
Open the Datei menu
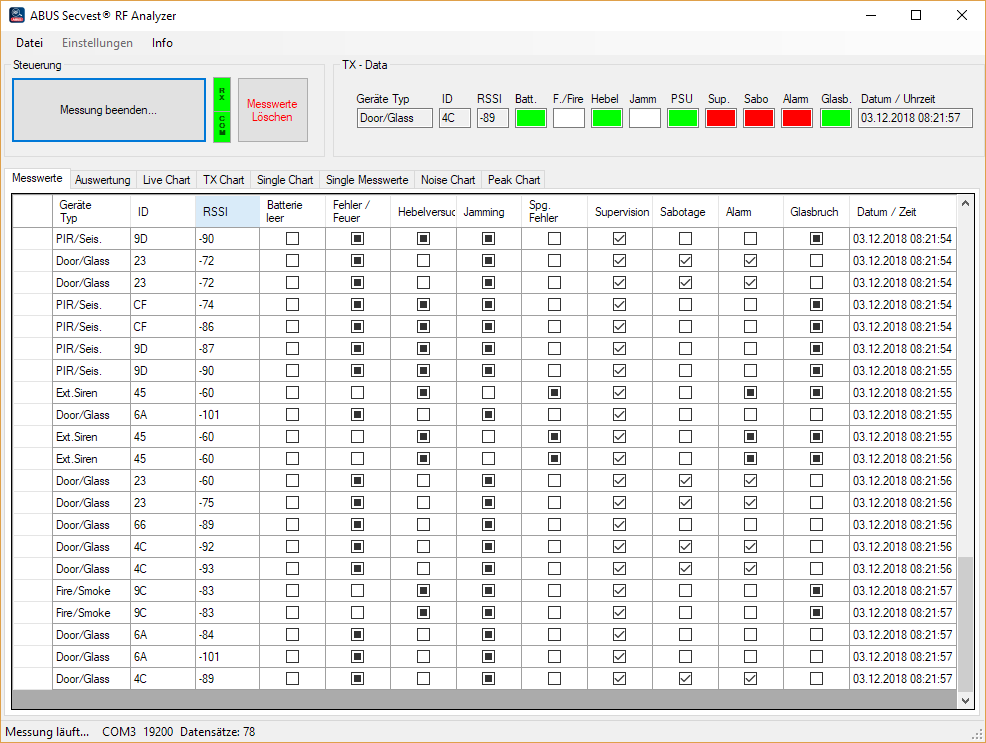tap(30, 43)
